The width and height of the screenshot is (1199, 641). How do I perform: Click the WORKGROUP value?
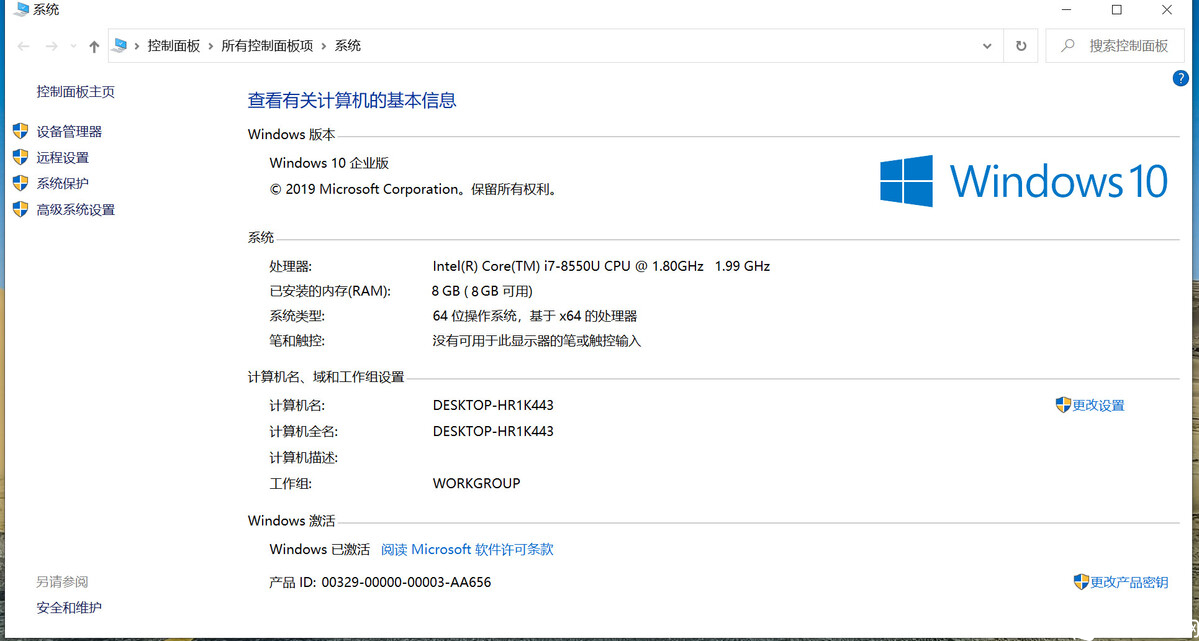pyautogui.click(x=476, y=483)
